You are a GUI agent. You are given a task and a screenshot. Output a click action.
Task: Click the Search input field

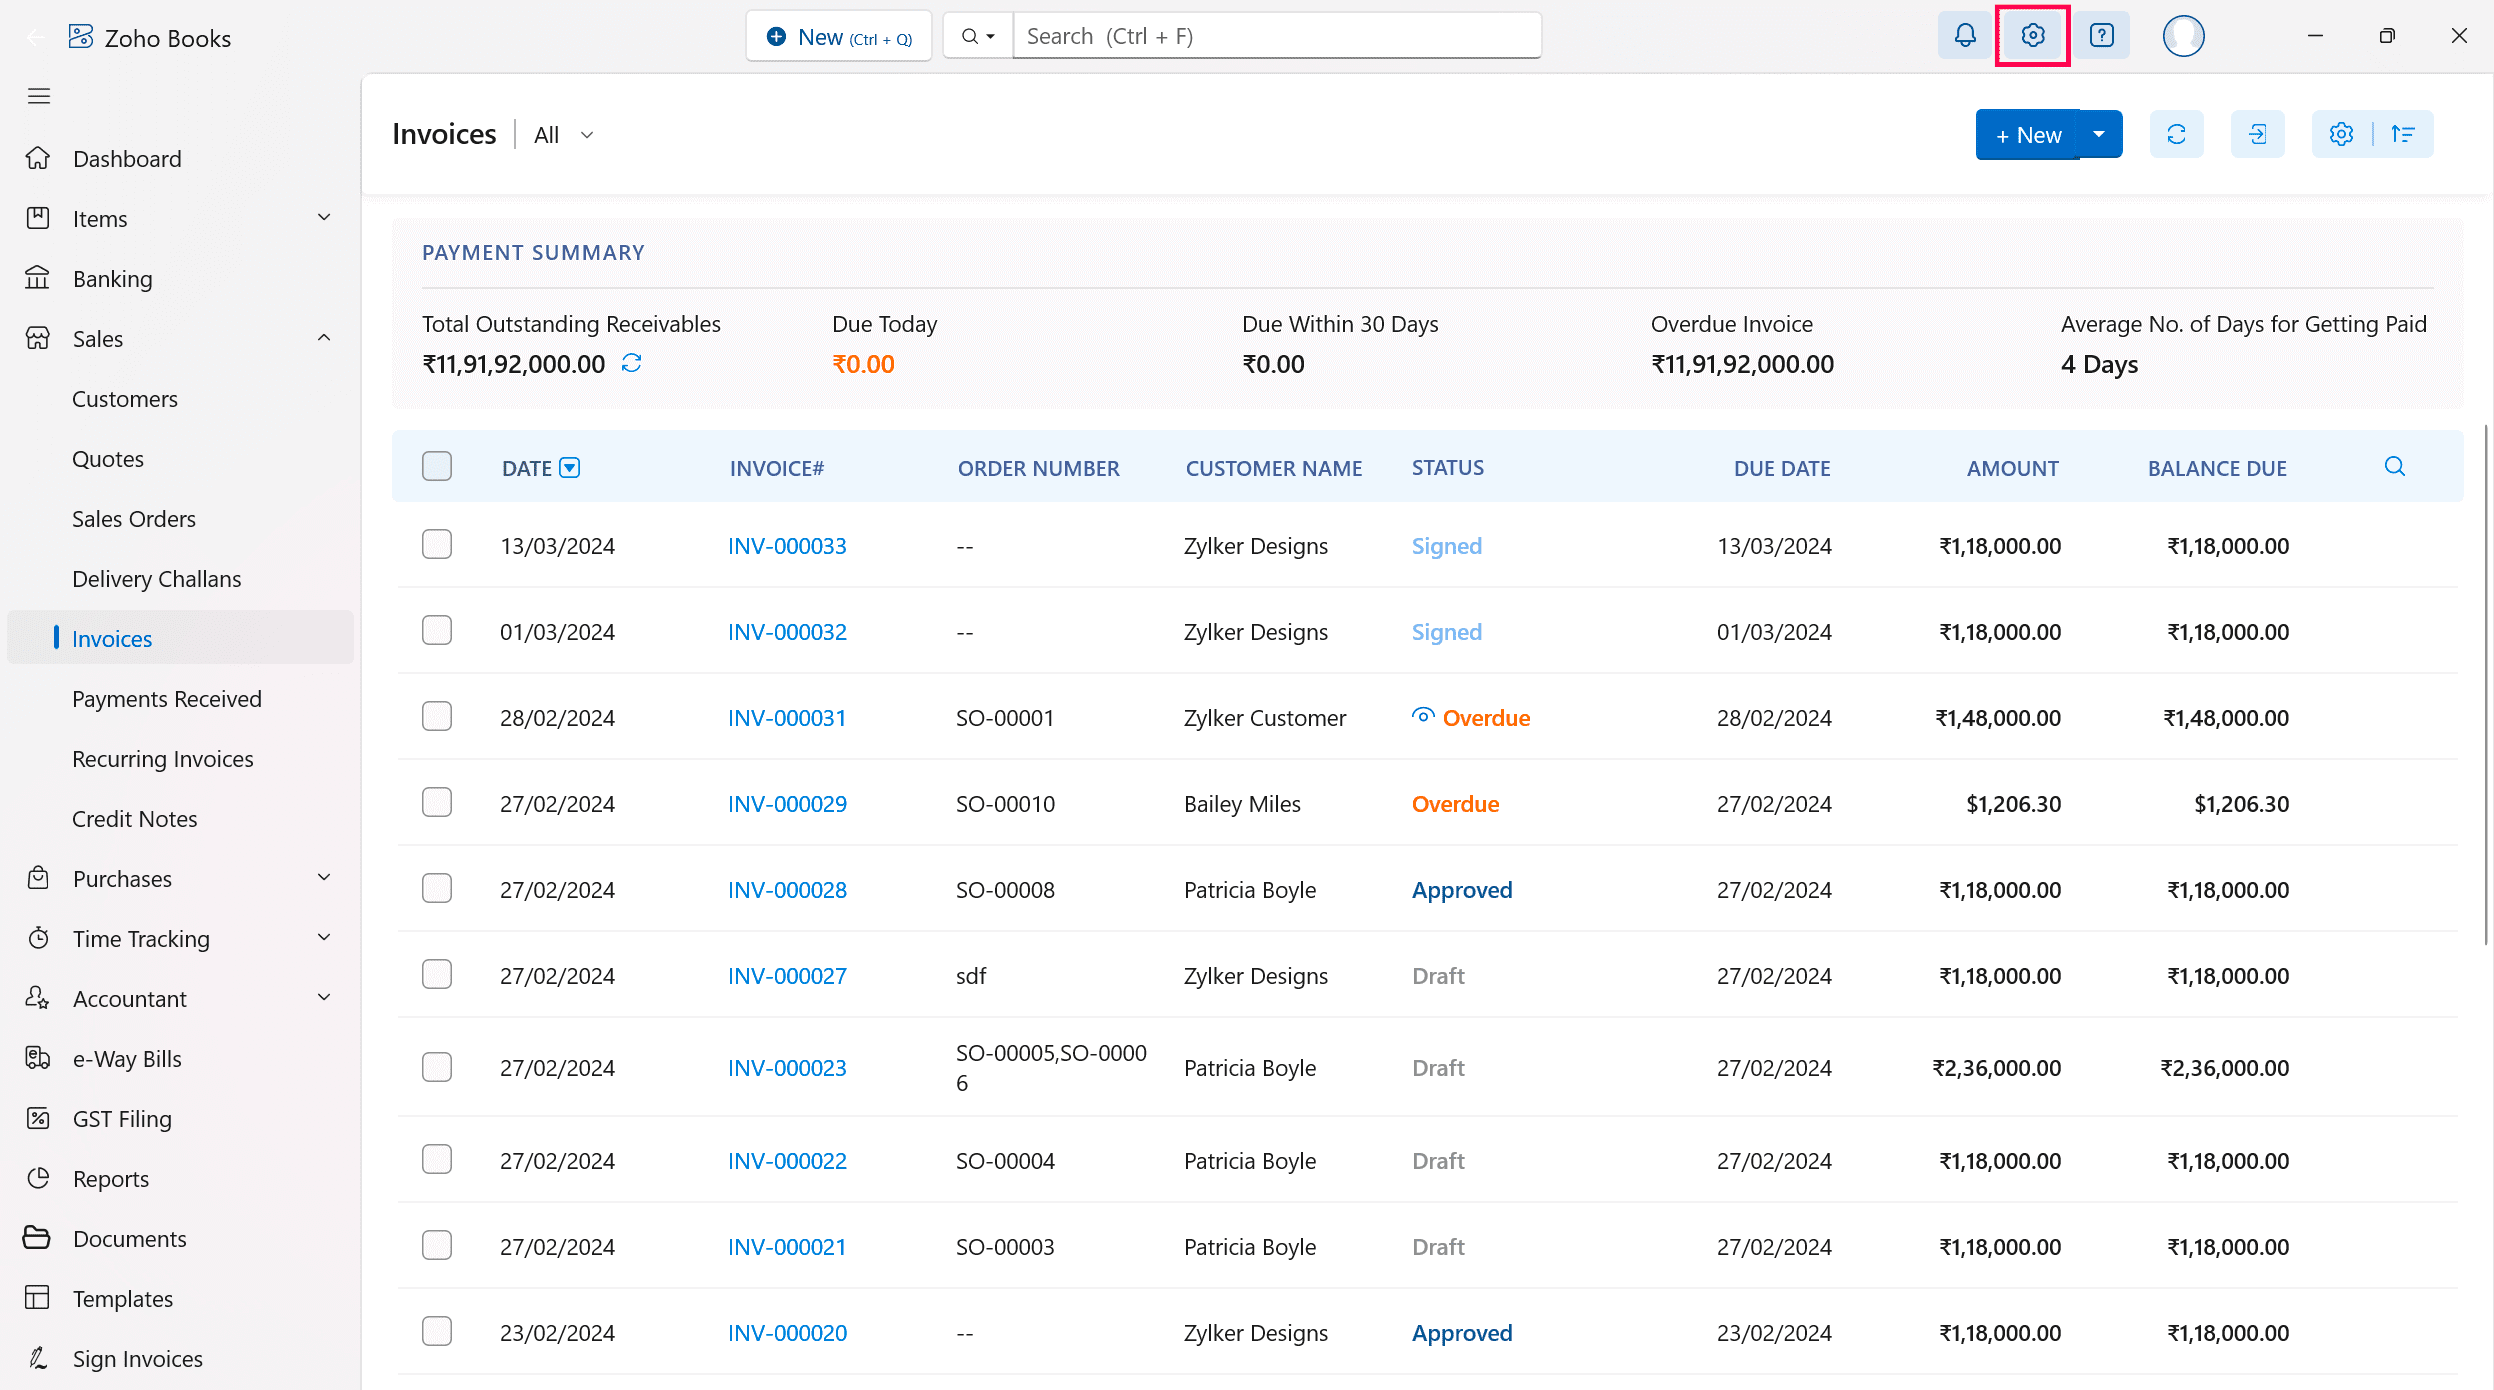click(x=1276, y=36)
